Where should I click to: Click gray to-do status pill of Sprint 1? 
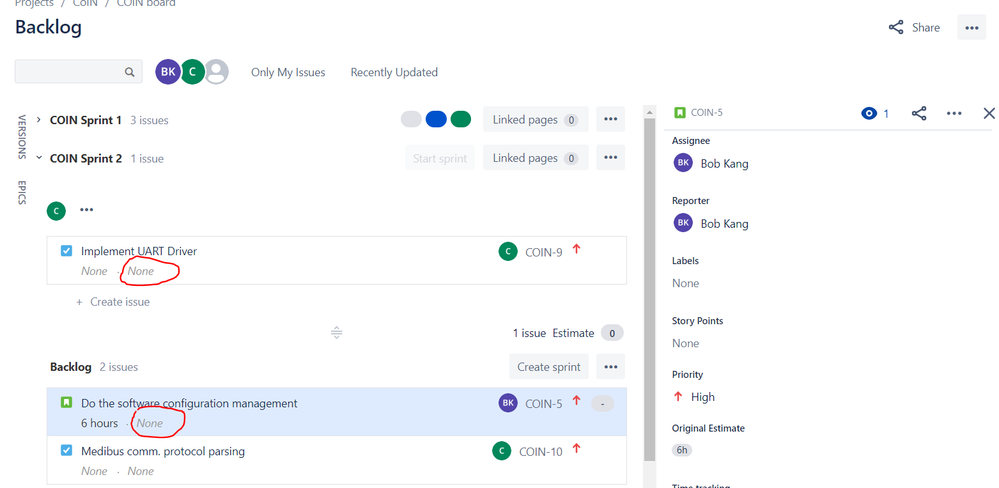point(411,119)
